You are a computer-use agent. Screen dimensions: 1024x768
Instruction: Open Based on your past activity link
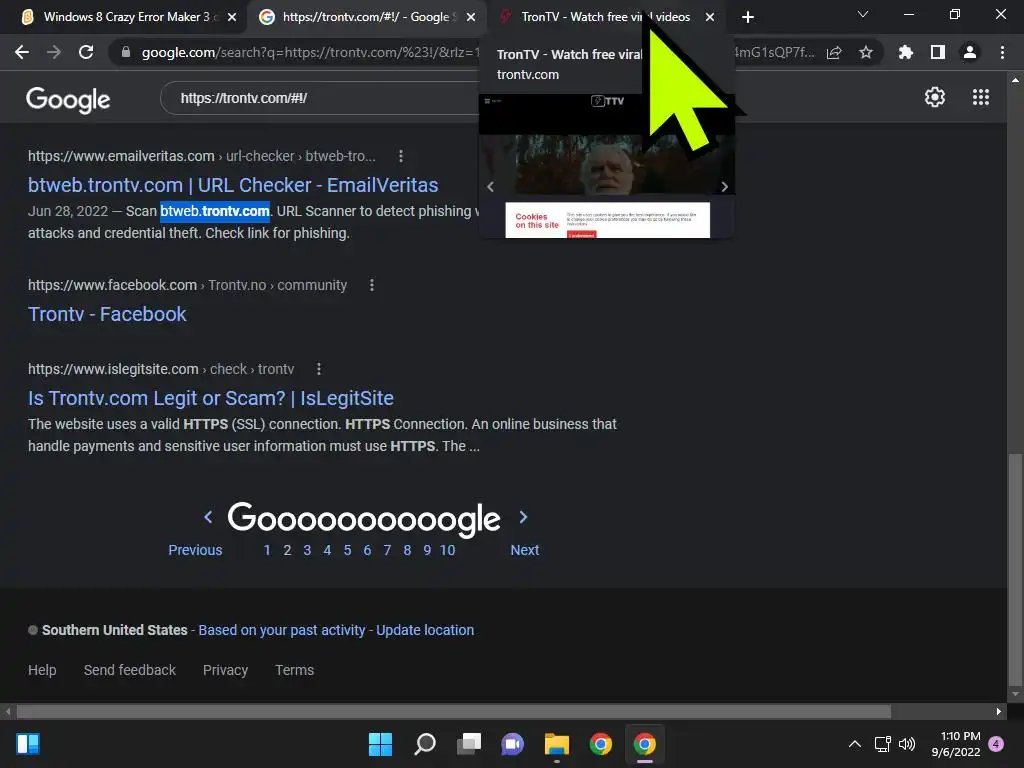pyautogui.click(x=281, y=630)
